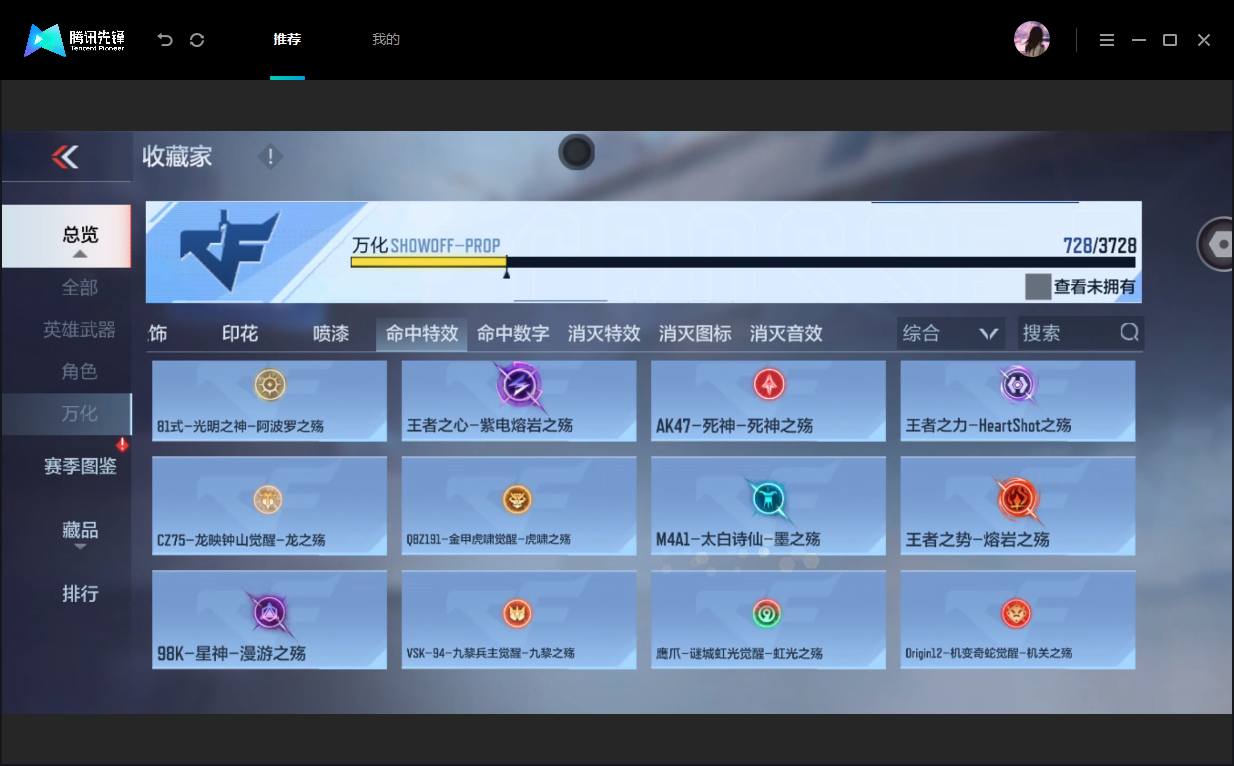Click the CZ75-龙映钟山觉醒 icon
The height and width of the screenshot is (766, 1234).
[267, 498]
